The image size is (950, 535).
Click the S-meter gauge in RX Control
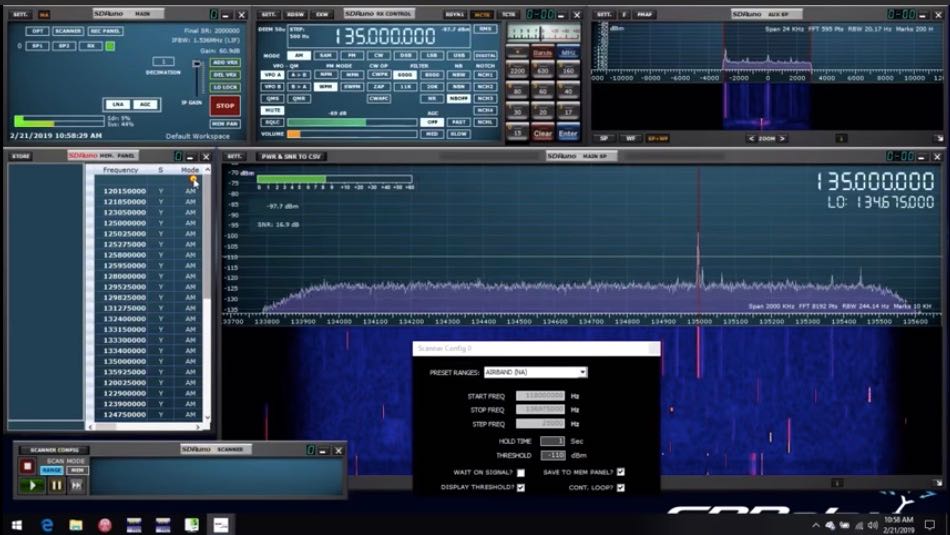(x=543, y=33)
